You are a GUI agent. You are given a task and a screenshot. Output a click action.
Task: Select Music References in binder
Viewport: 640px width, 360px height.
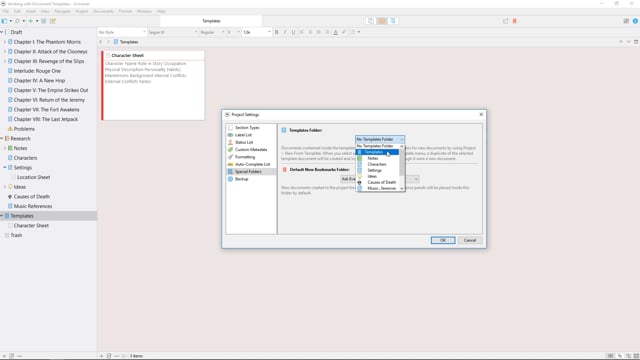[33, 206]
